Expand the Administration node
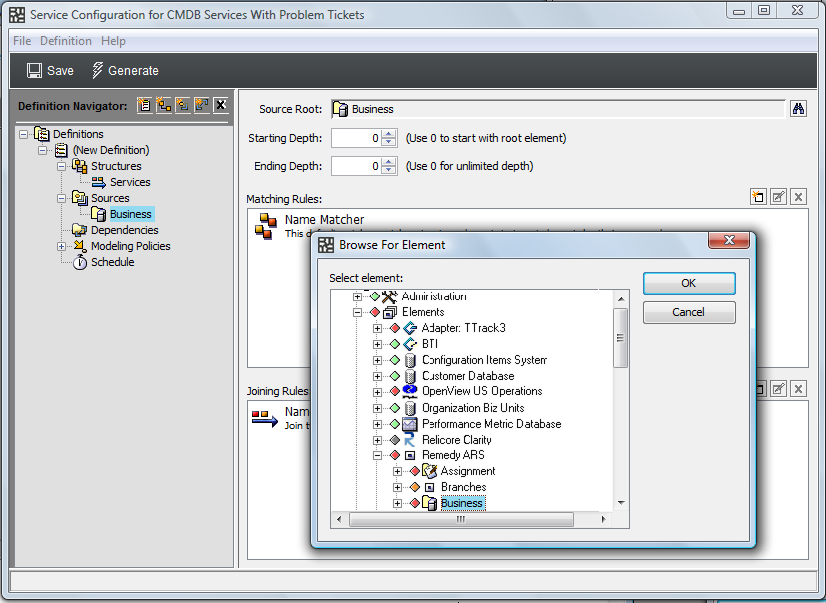This screenshot has height=603, width=826. point(357,296)
